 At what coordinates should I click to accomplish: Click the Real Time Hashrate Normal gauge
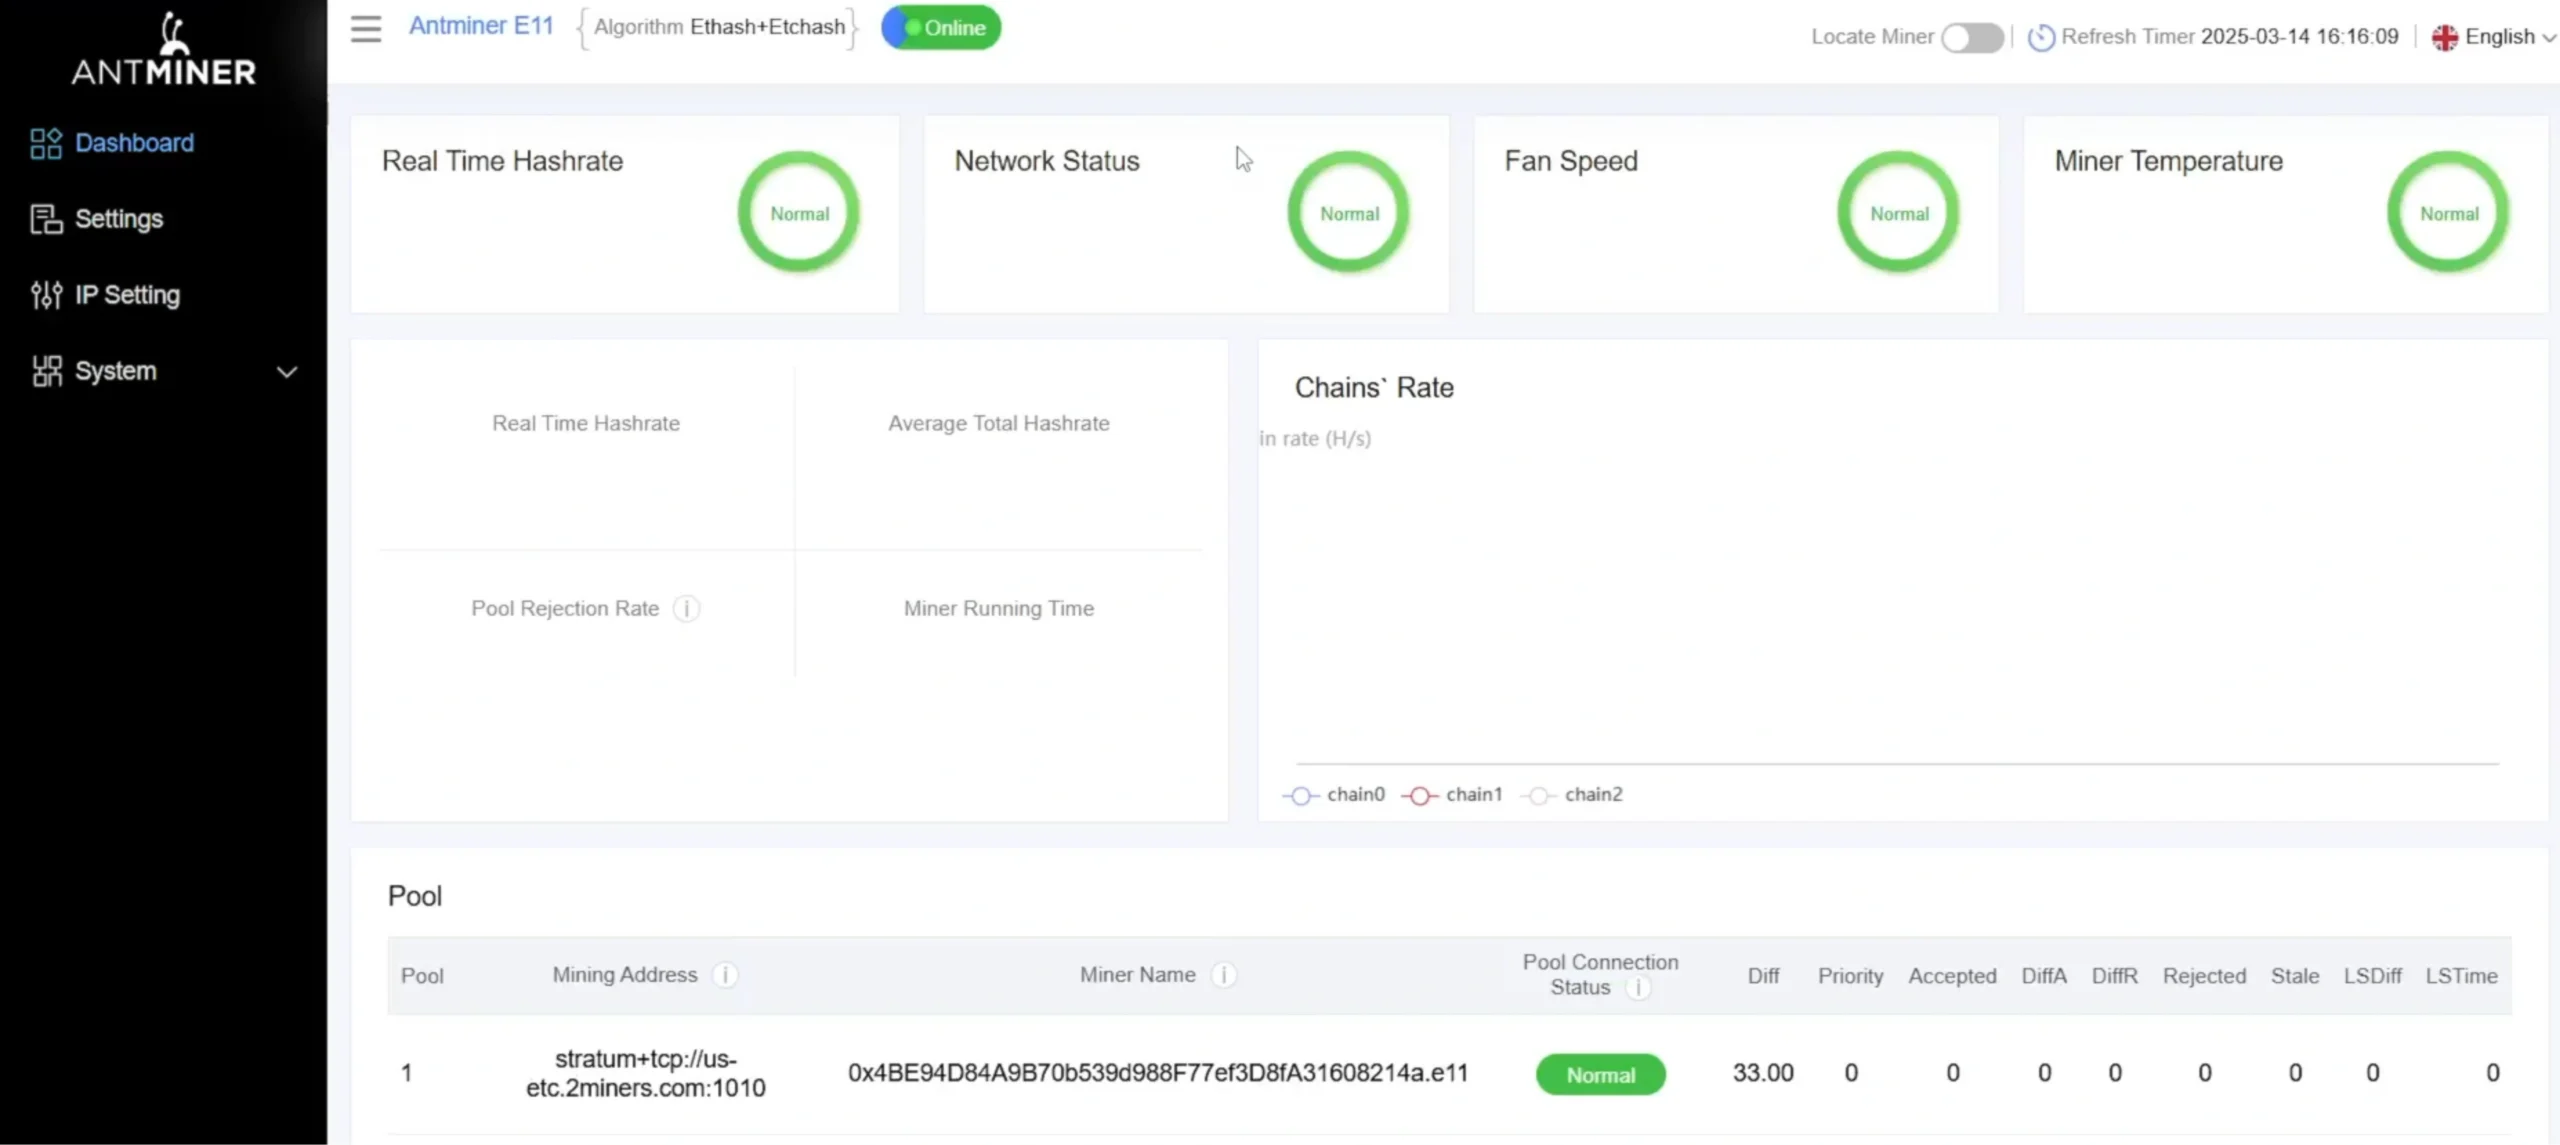point(799,212)
